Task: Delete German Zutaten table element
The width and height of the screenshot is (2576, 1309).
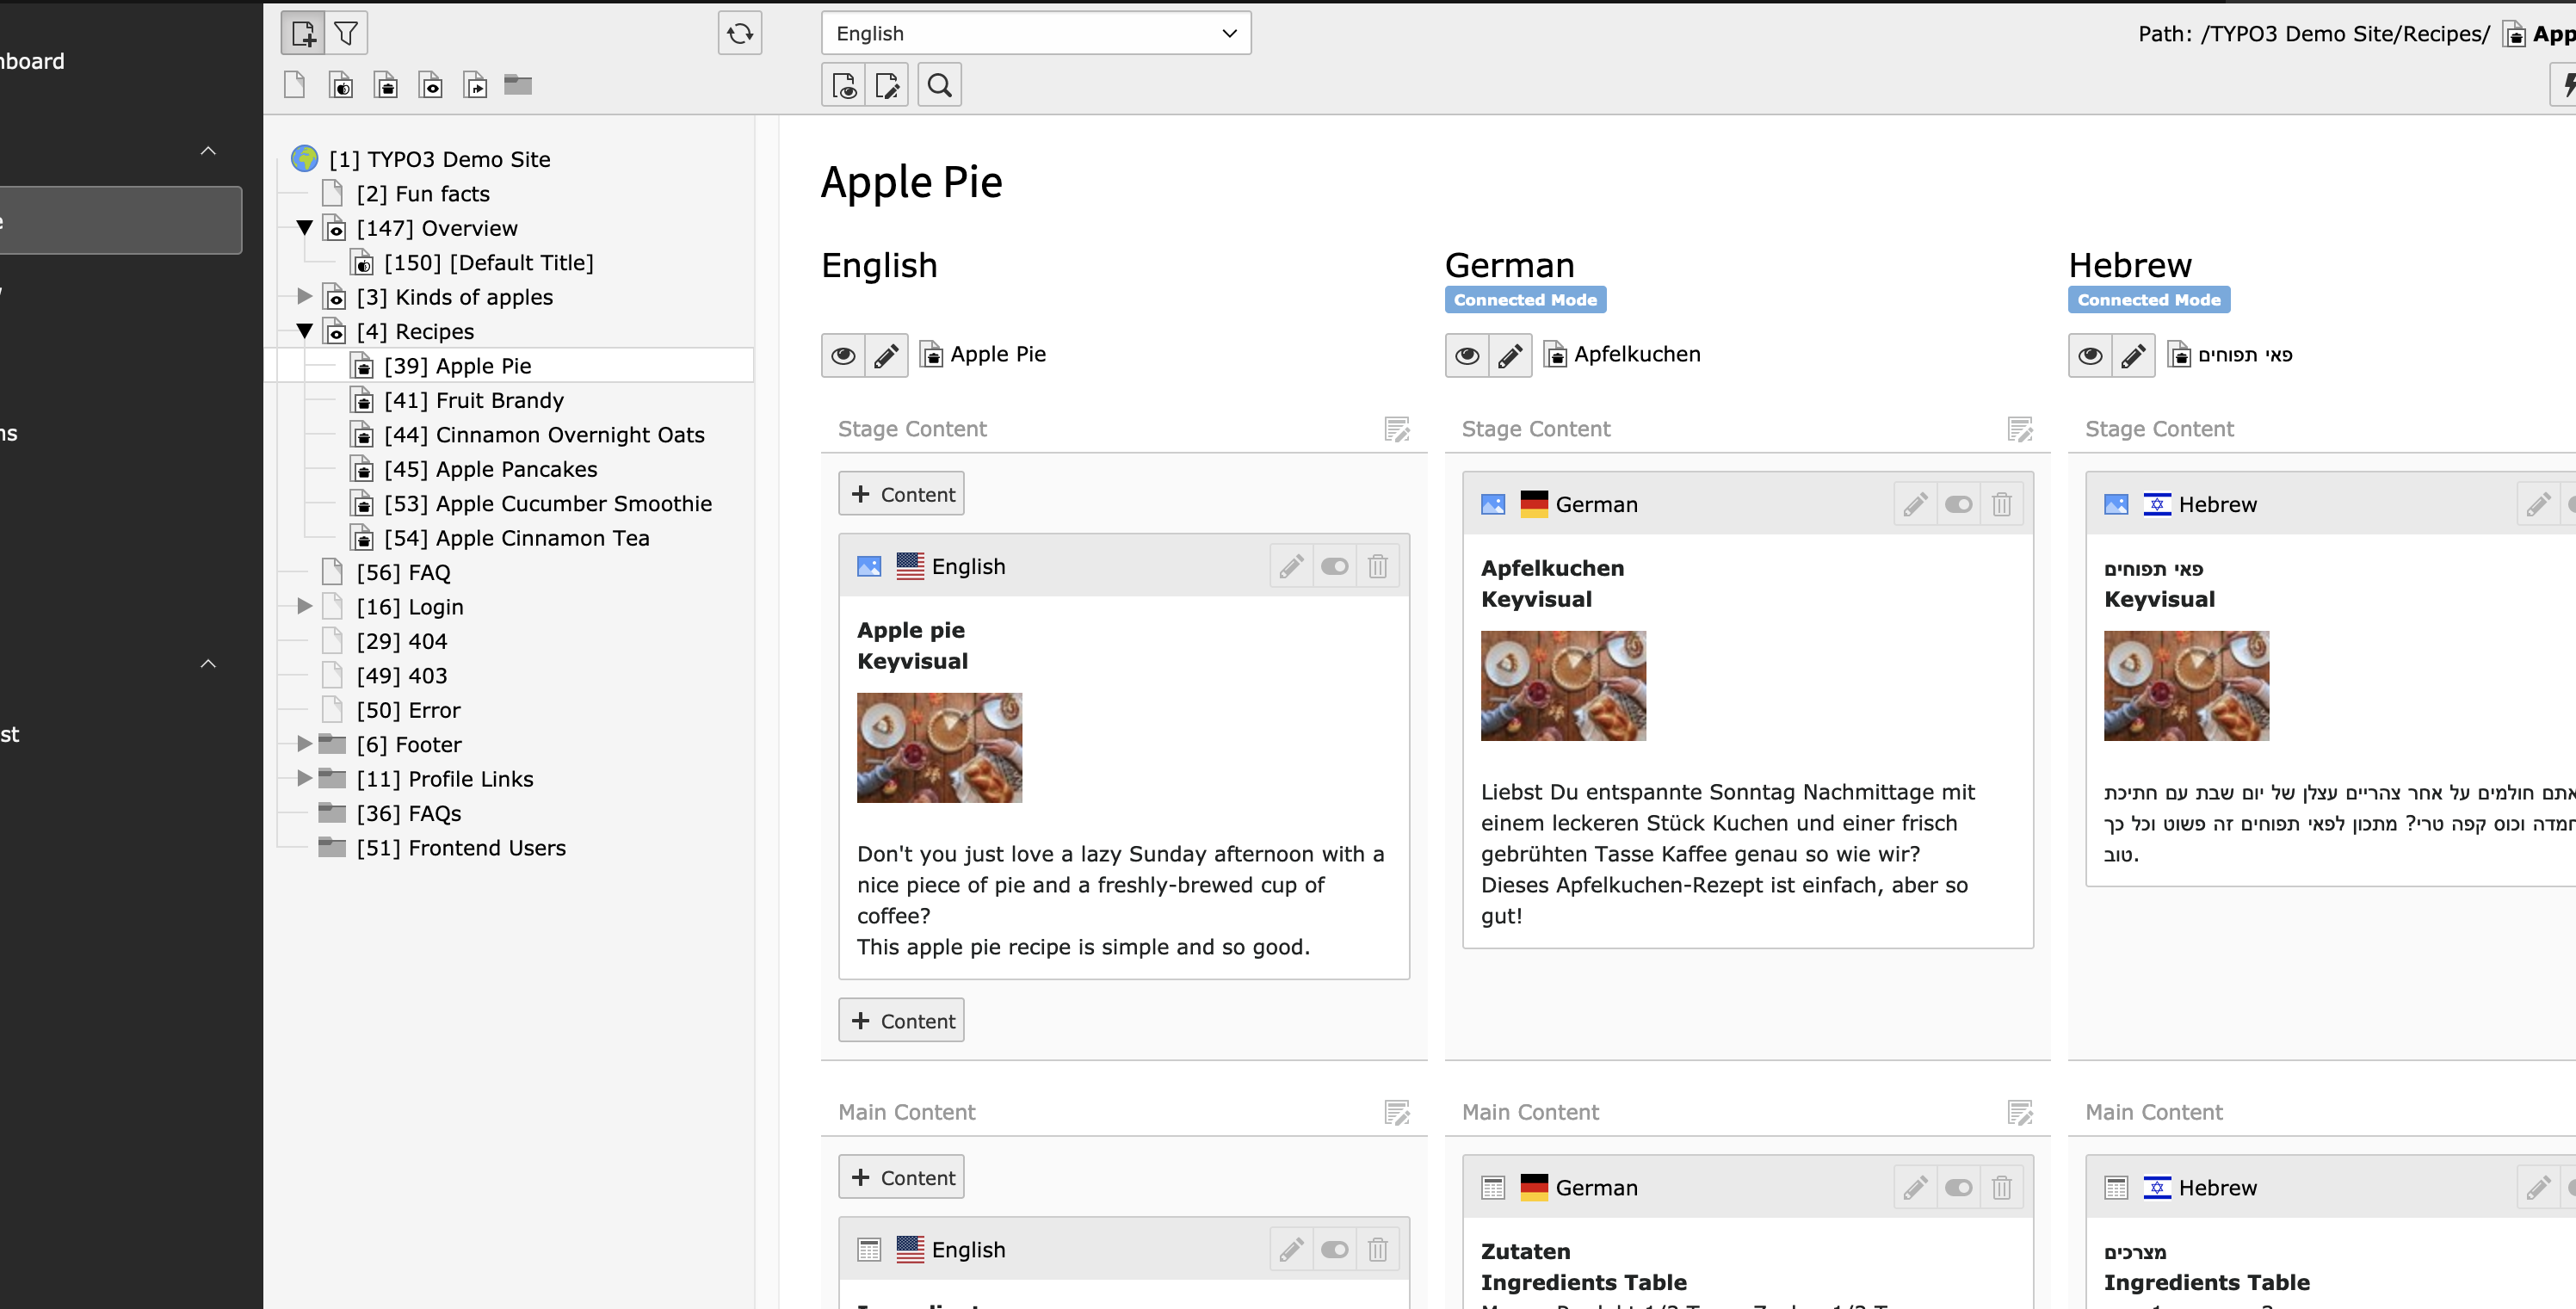Action: (2001, 1187)
